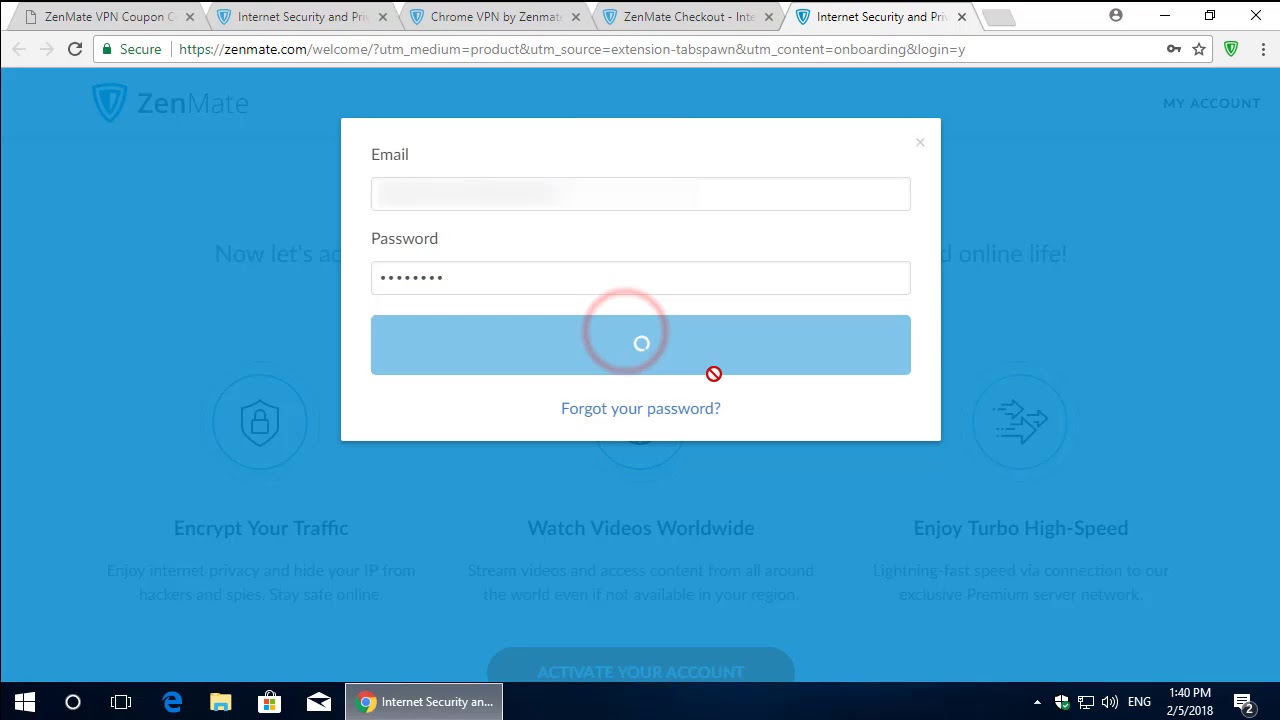
Task: Click the Turbo High-Speed arrows icon
Action: pos(1020,422)
